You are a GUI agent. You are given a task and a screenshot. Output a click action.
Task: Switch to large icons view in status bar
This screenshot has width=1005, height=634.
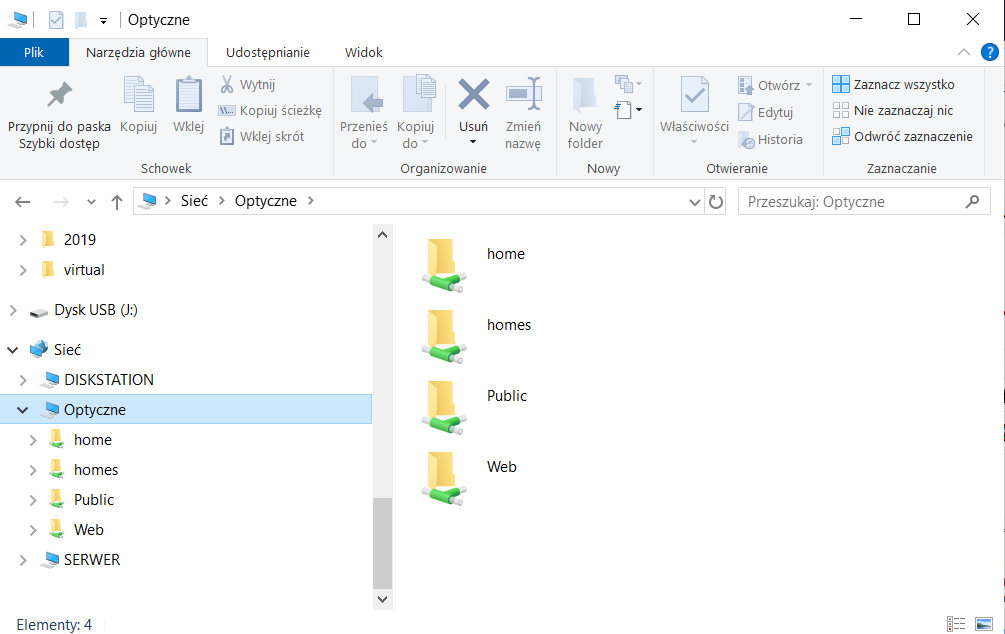click(984, 623)
